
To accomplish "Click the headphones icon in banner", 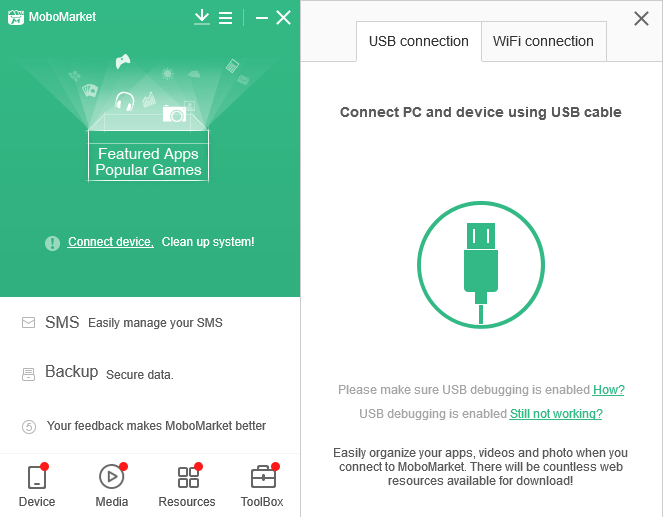I will coord(125,101).
